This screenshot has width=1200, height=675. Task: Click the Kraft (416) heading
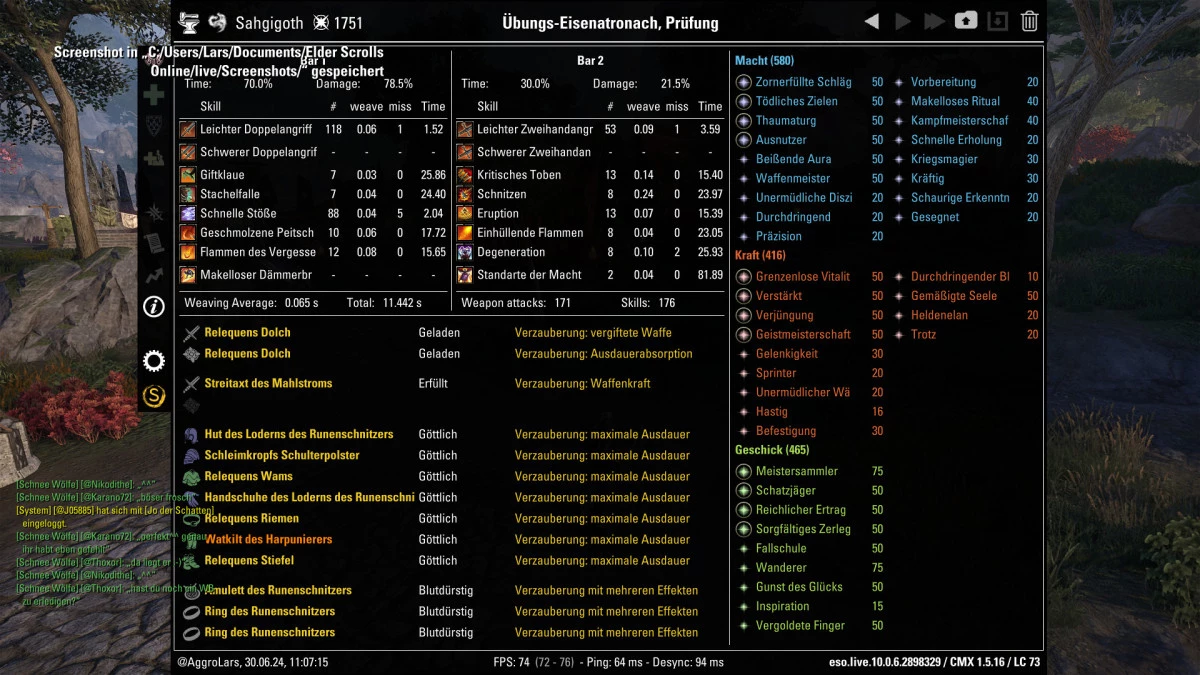click(760, 256)
